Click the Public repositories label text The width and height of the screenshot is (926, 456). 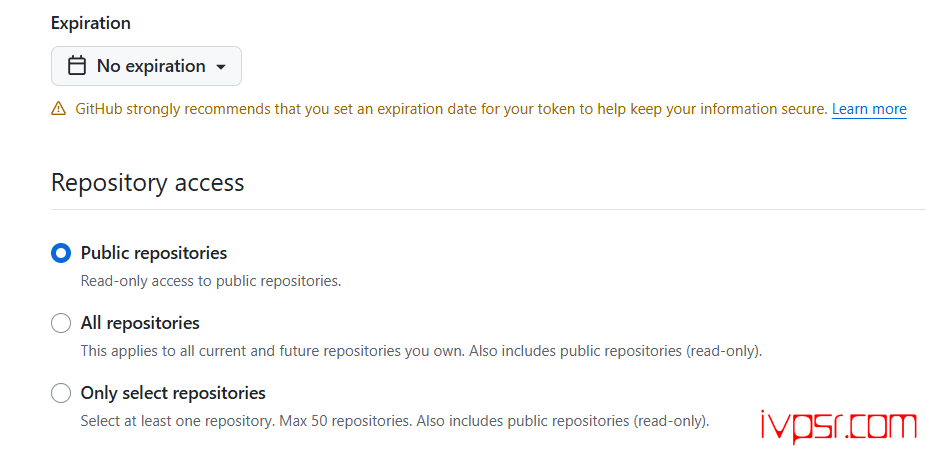point(153,253)
